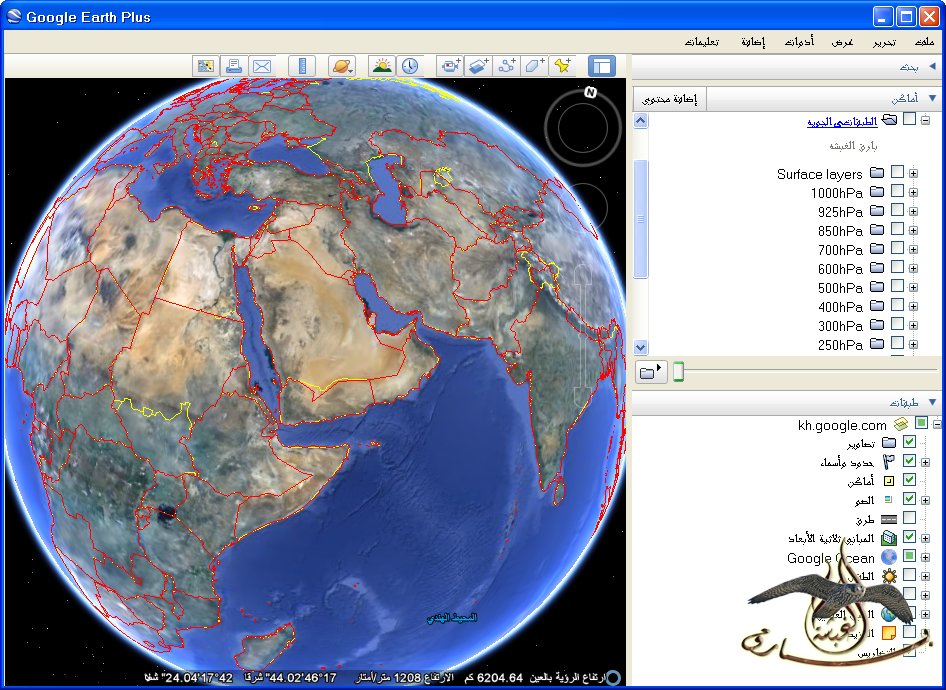Click the Print toolbar icon
946x690 pixels.
[233, 66]
